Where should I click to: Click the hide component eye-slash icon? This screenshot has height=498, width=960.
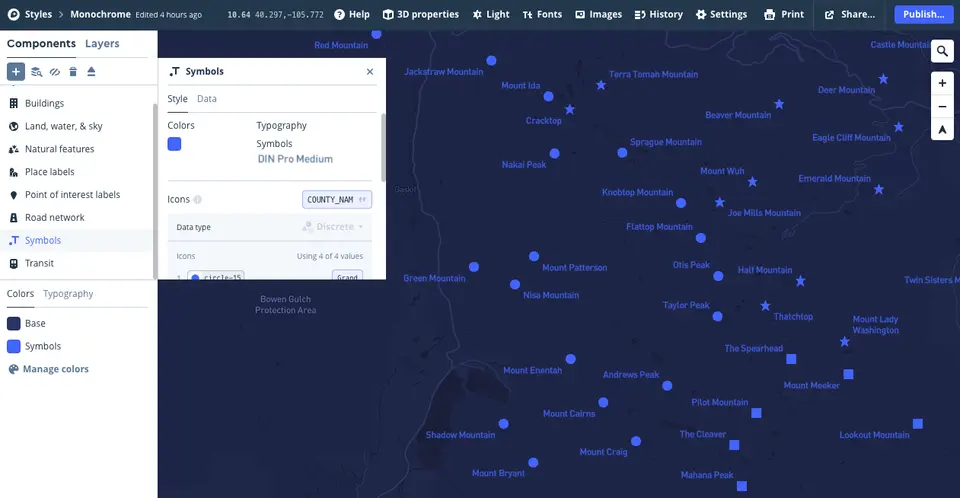[x=55, y=72]
